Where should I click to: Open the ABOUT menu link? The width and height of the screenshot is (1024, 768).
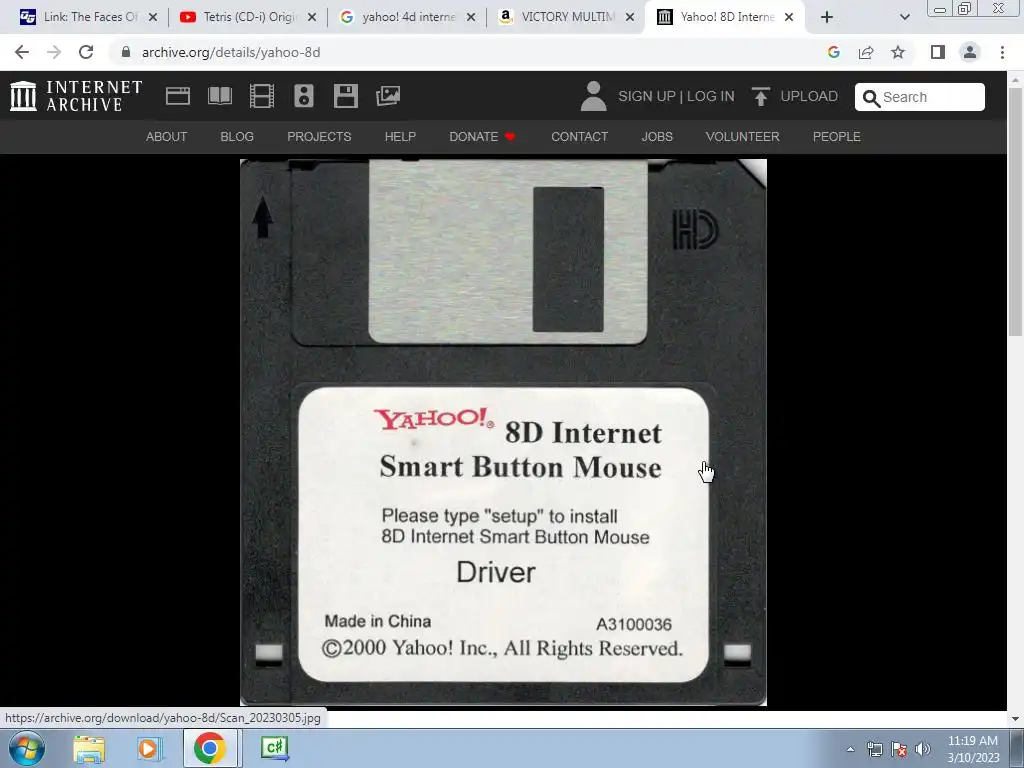pyautogui.click(x=167, y=136)
